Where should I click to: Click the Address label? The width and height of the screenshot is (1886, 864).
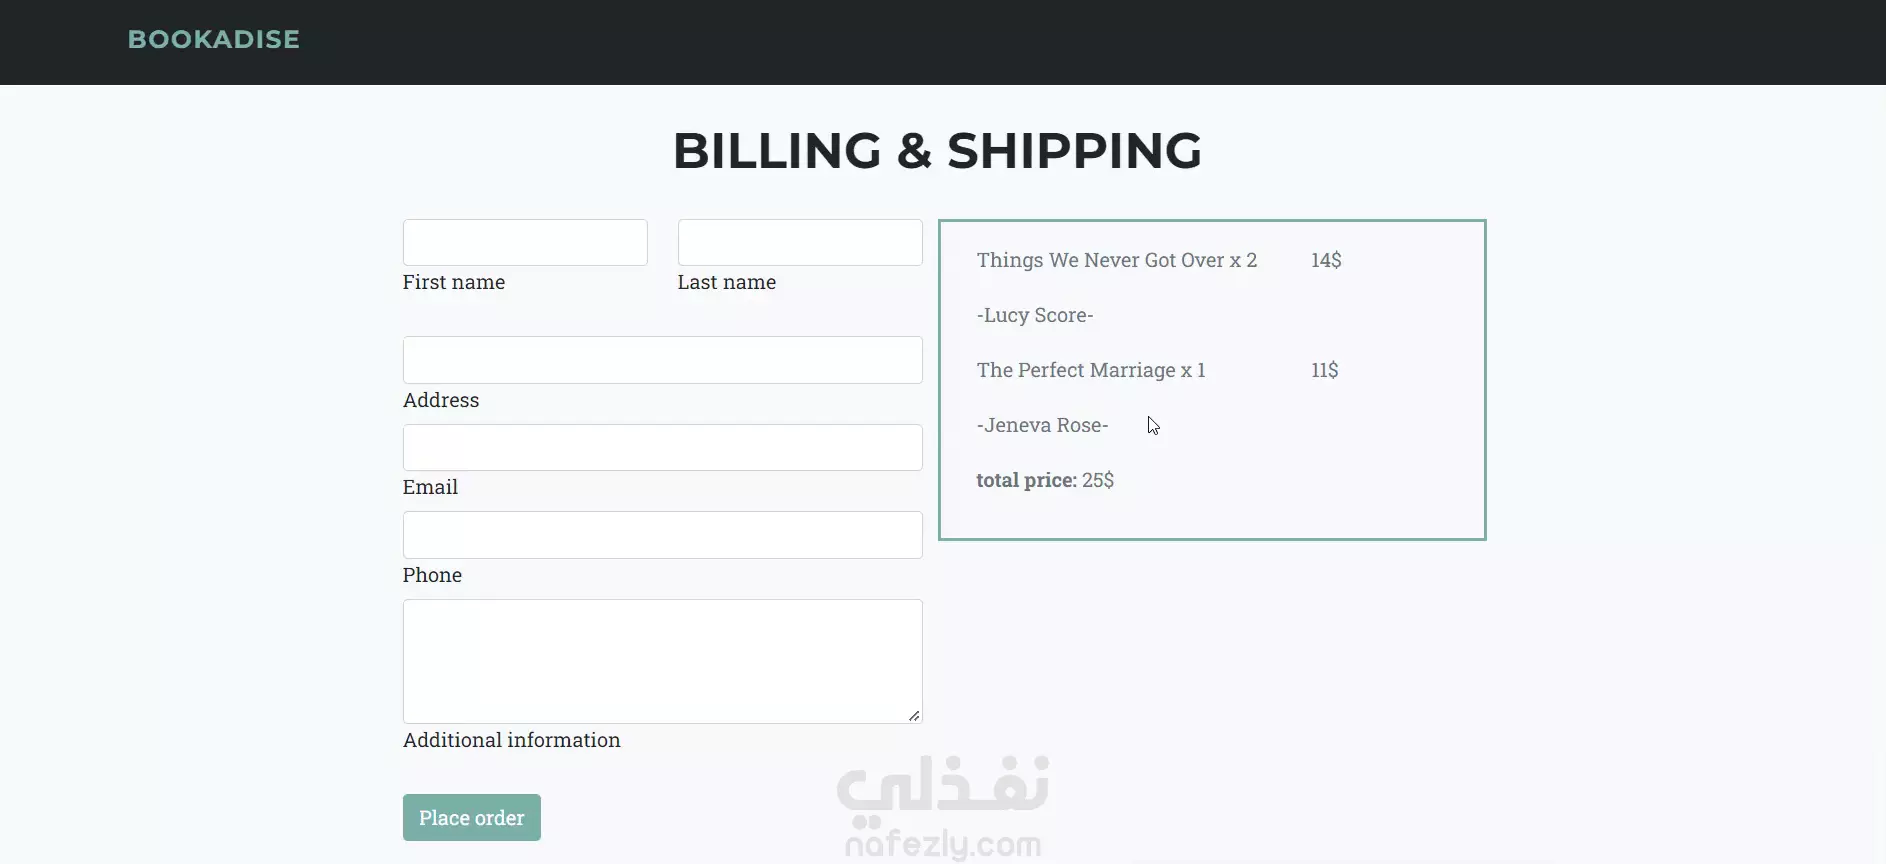[441, 400]
